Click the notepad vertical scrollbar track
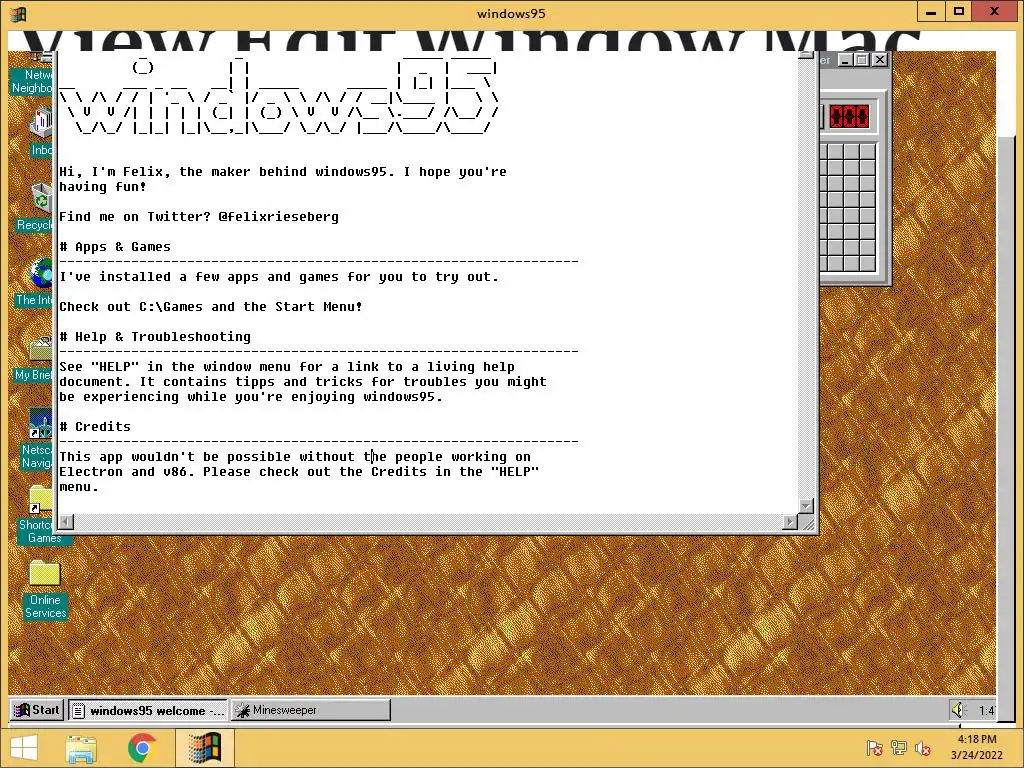1024x768 pixels. (806, 279)
